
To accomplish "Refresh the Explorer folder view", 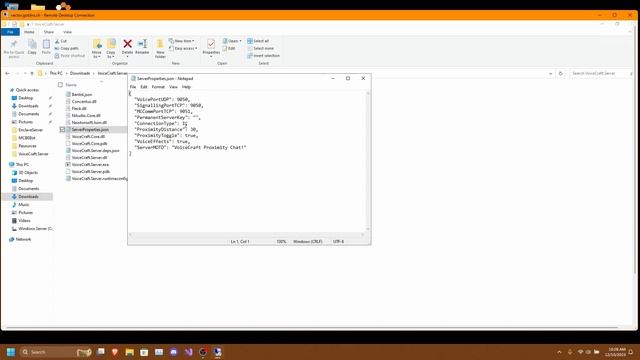I will 560,73.
